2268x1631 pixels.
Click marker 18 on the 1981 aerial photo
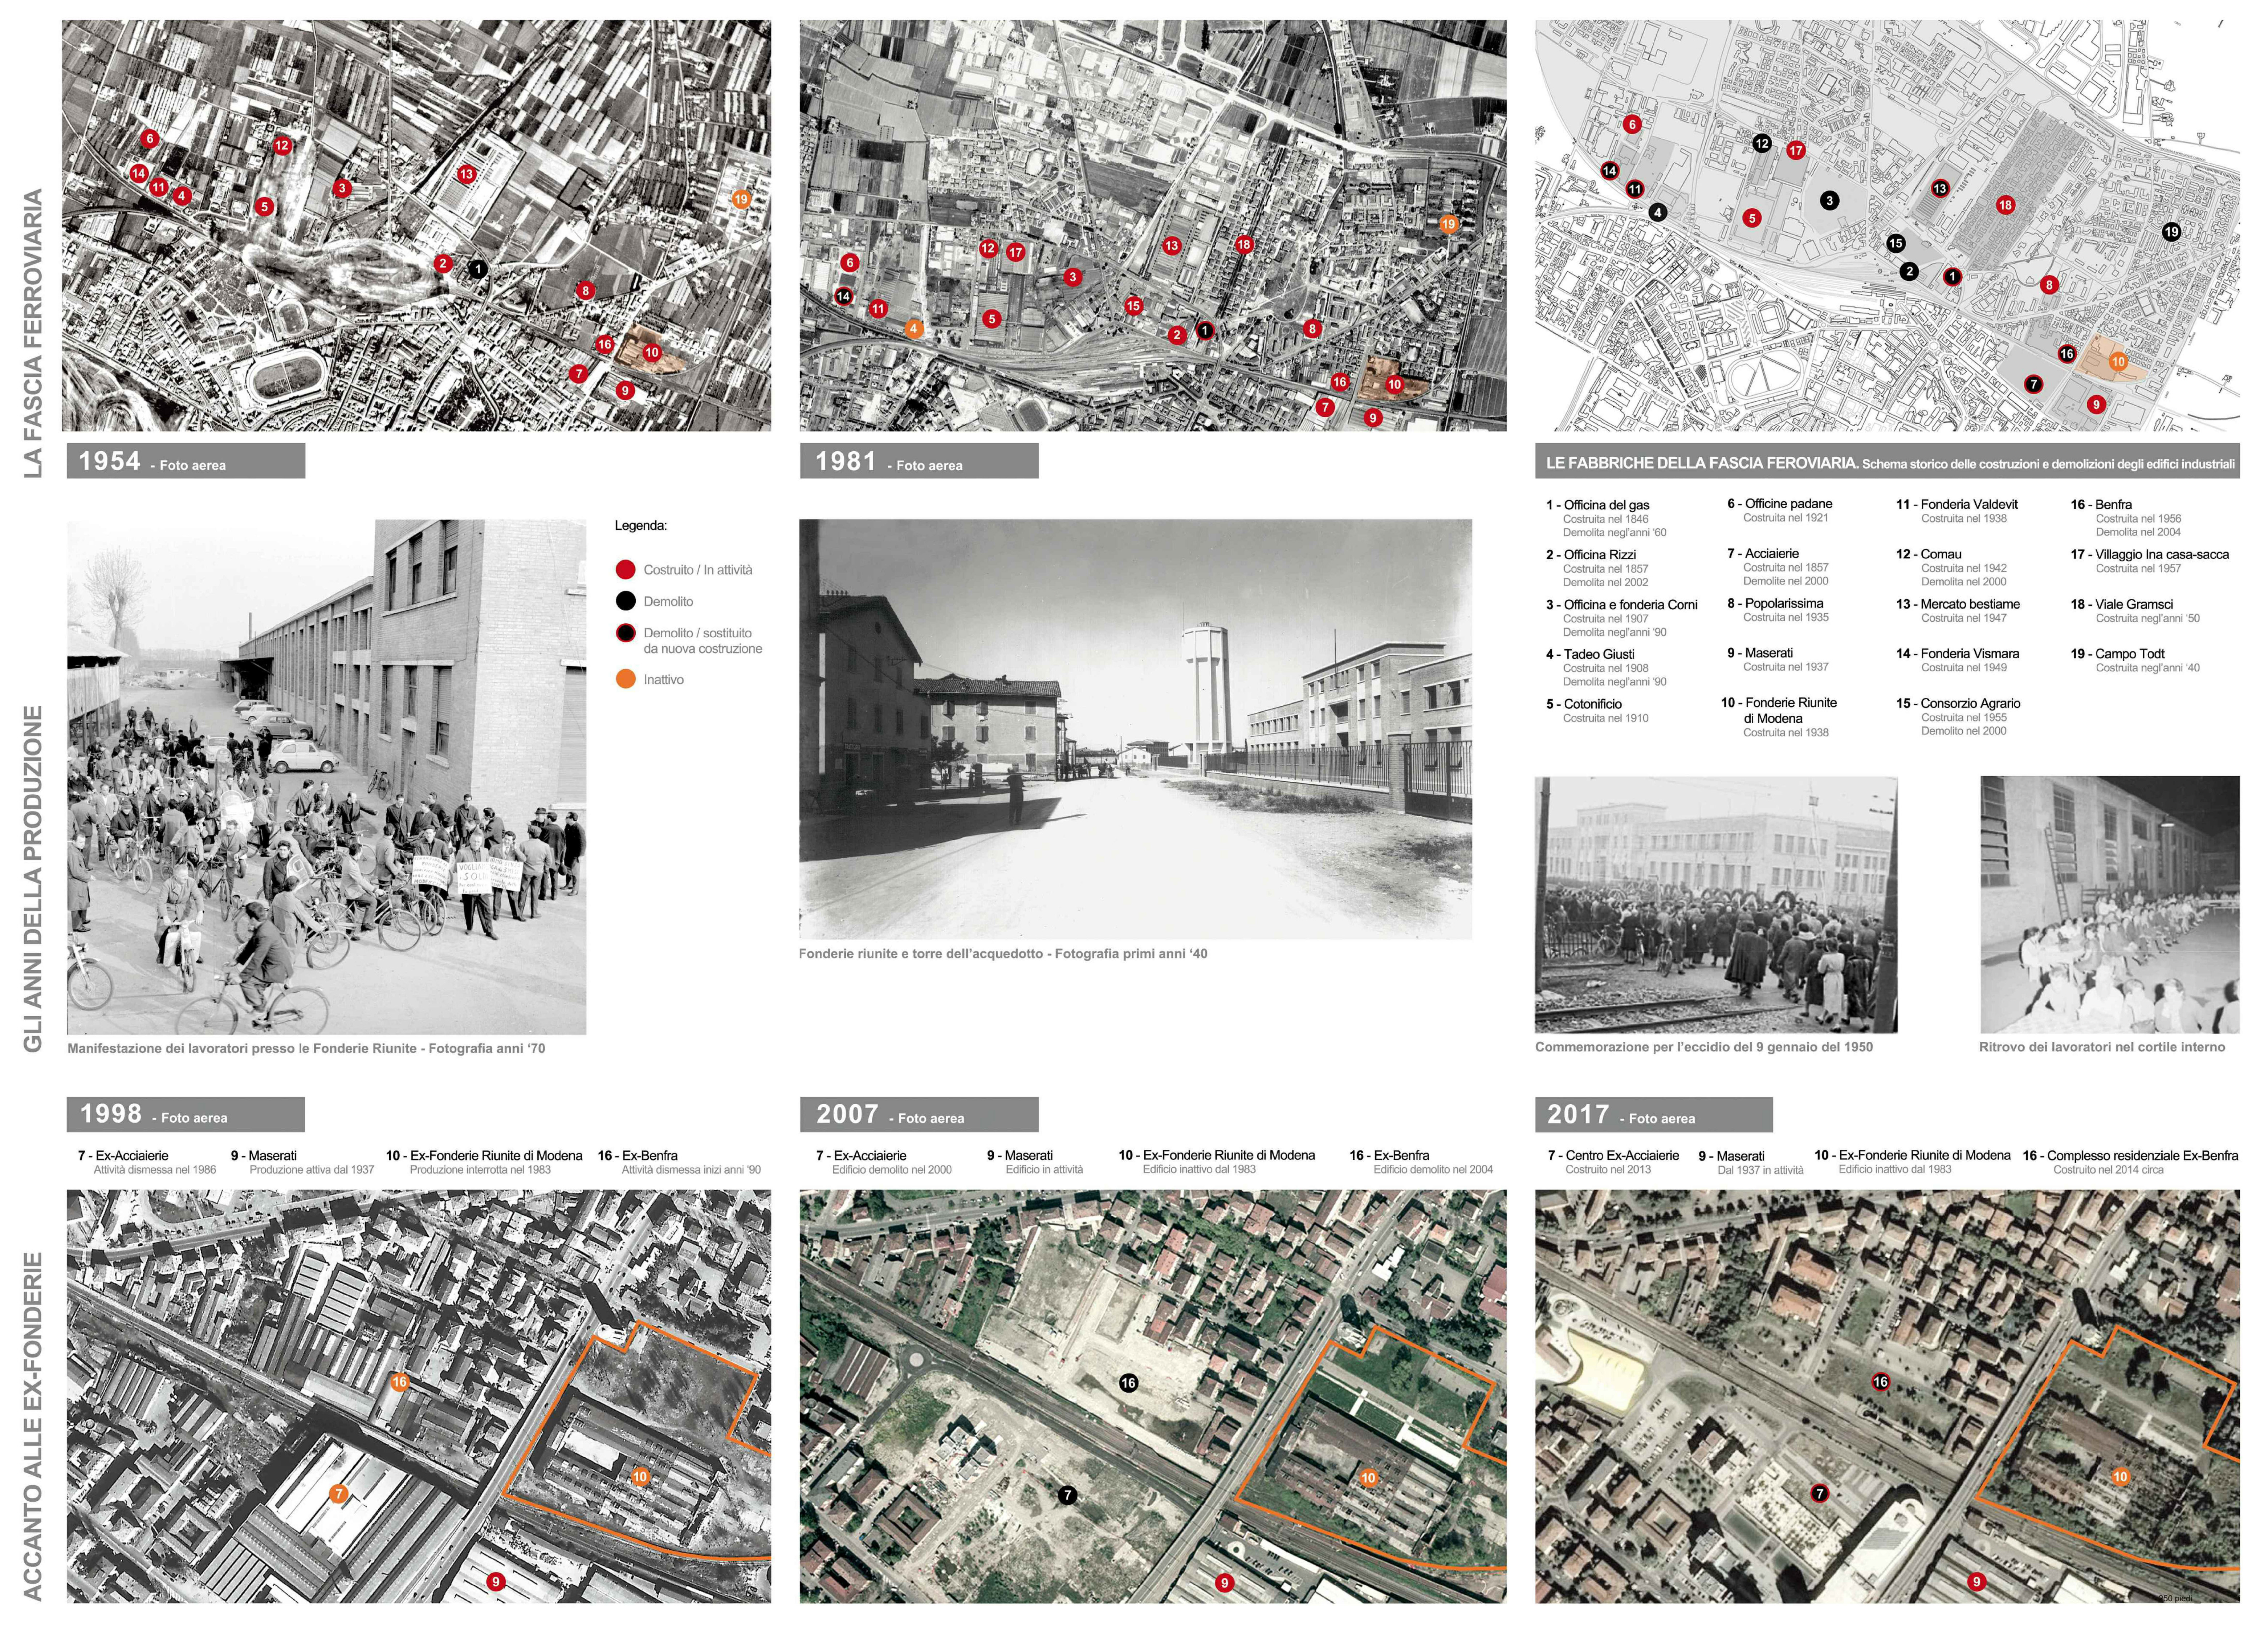(1244, 244)
